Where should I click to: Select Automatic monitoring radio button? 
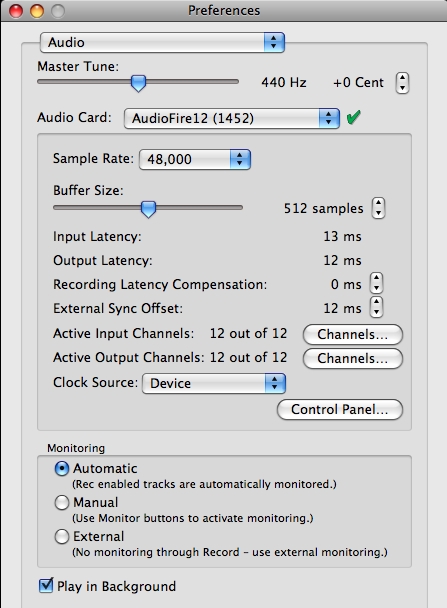pyautogui.click(x=62, y=468)
